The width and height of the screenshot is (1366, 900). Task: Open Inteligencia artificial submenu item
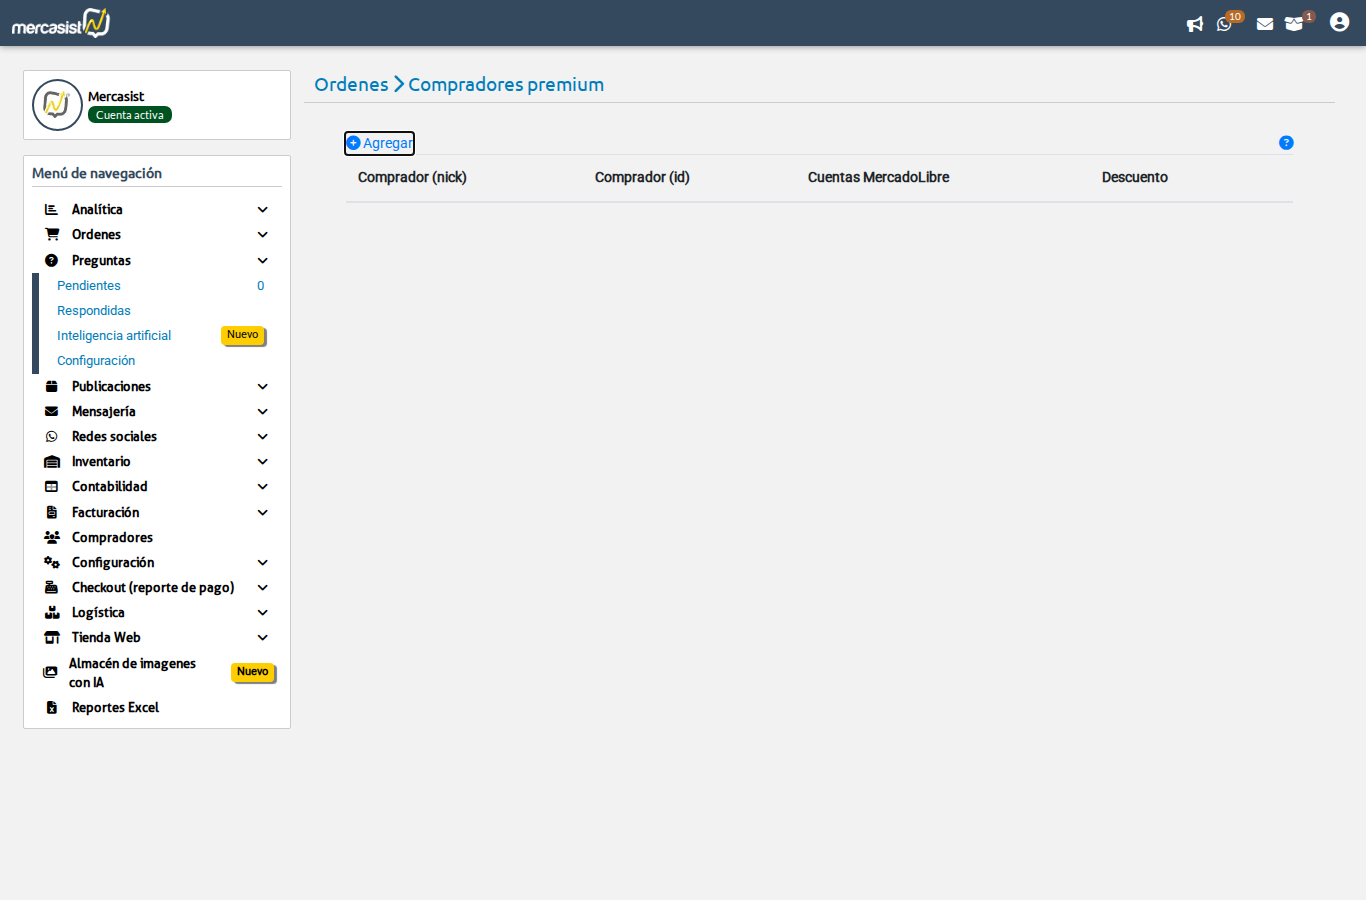point(114,336)
